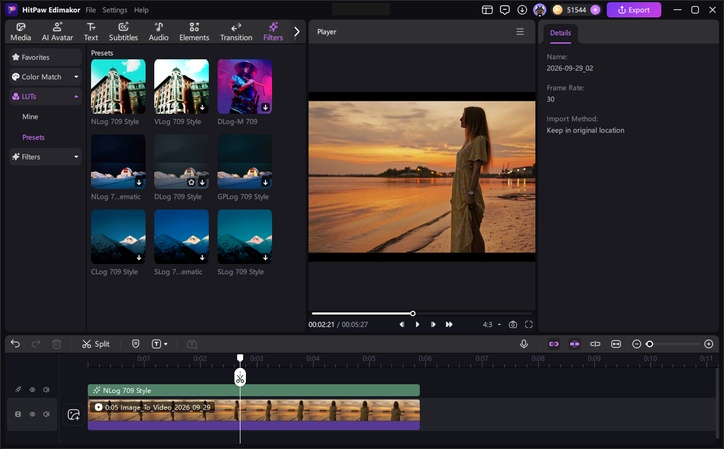
Task: Click the player progress slider handle
Action: click(413, 314)
